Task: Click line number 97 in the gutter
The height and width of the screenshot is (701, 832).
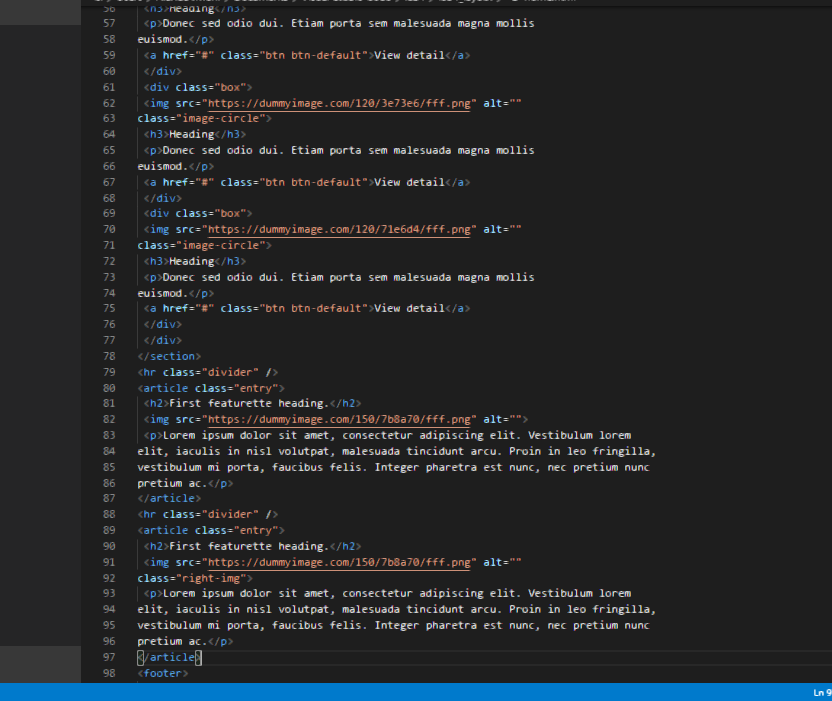Action: click(x=109, y=657)
